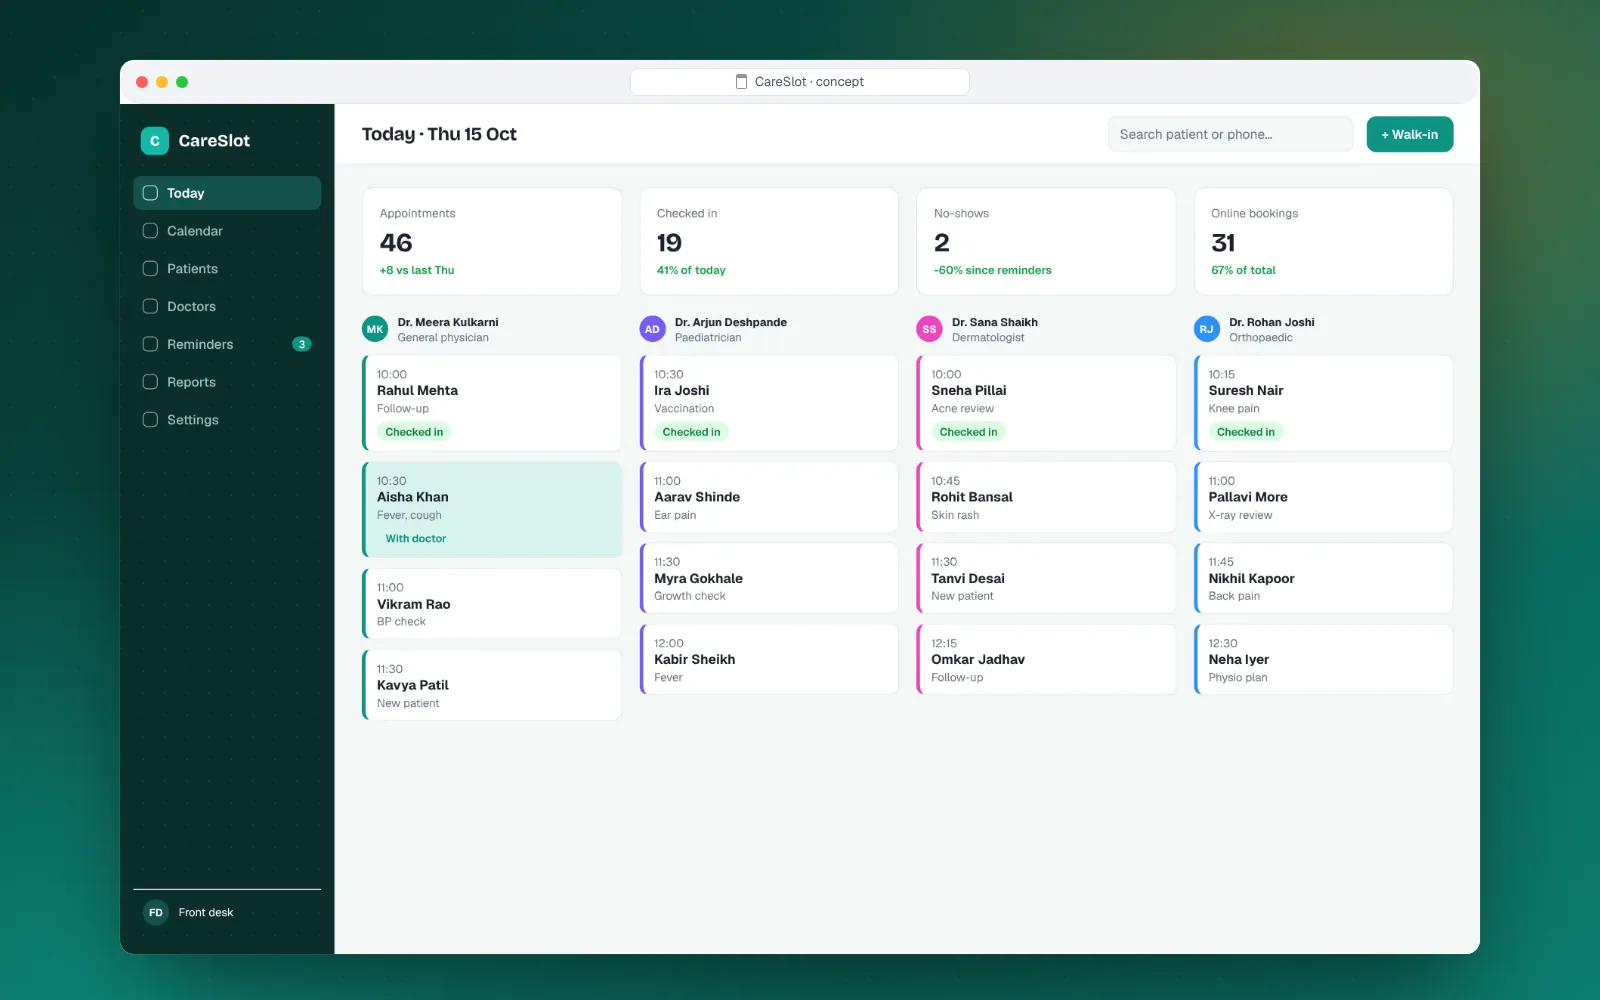Click Dr. Meera Kulkarni's MK avatar
The image size is (1600, 1000).
pyautogui.click(x=375, y=329)
